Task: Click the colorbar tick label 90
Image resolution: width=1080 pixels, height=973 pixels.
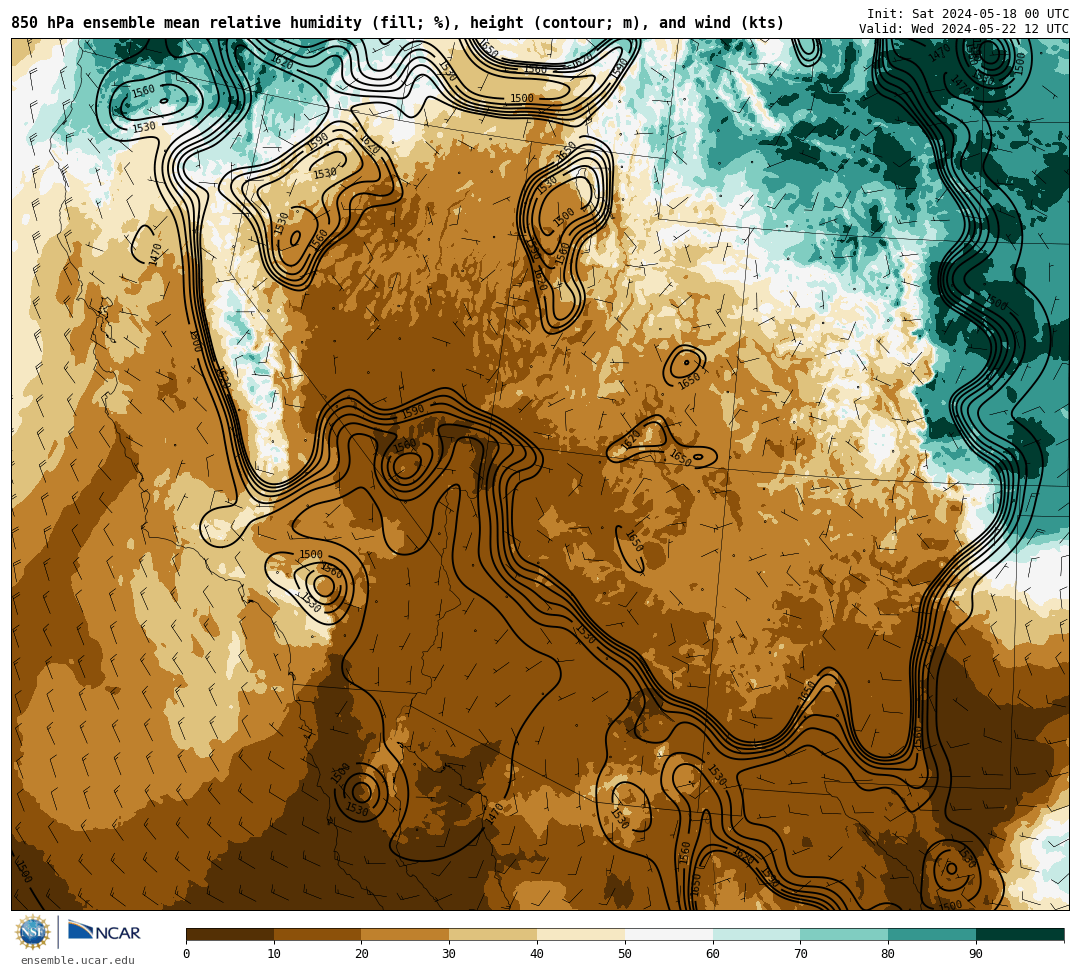Action: click(976, 954)
